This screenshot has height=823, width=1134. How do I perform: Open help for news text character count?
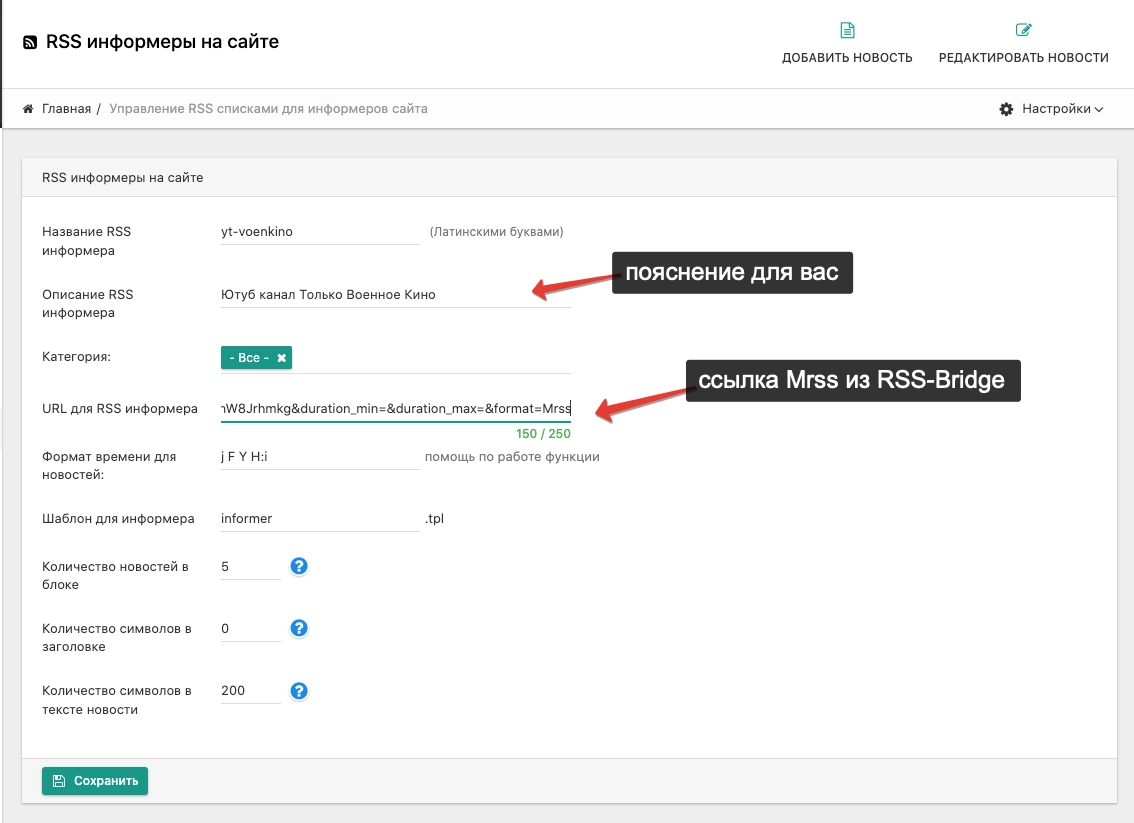pyautogui.click(x=298, y=690)
